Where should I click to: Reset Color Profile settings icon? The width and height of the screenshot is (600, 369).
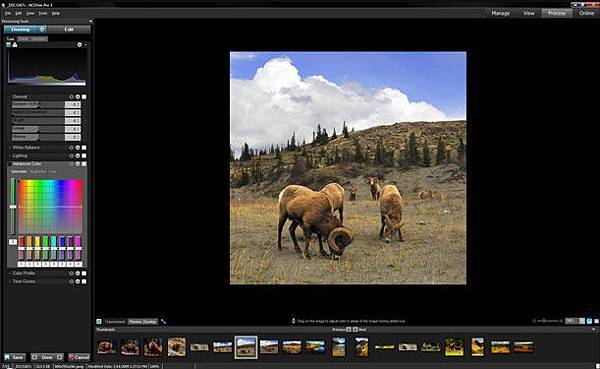pyautogui.click(x=71, y=274)
